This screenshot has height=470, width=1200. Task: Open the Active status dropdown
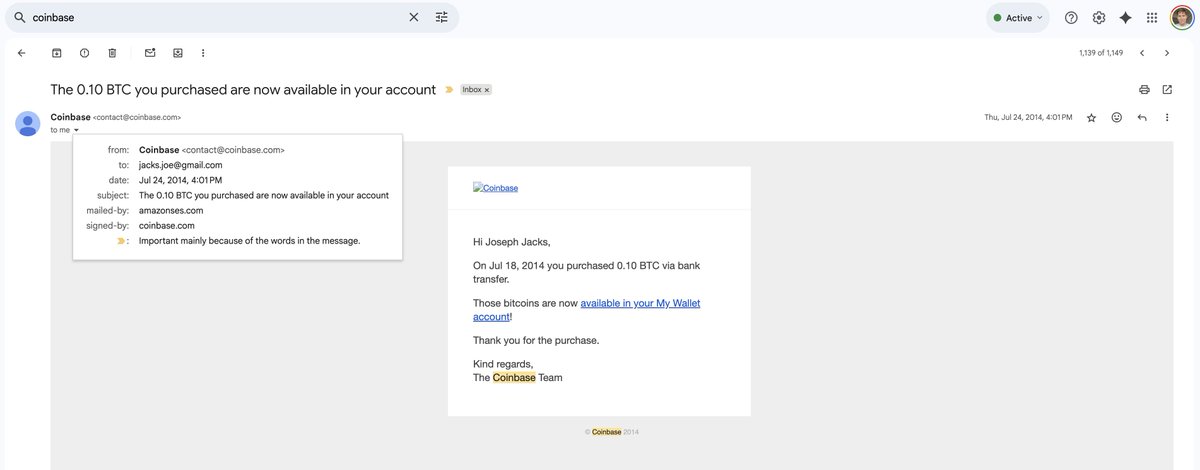click(1018, 18)
